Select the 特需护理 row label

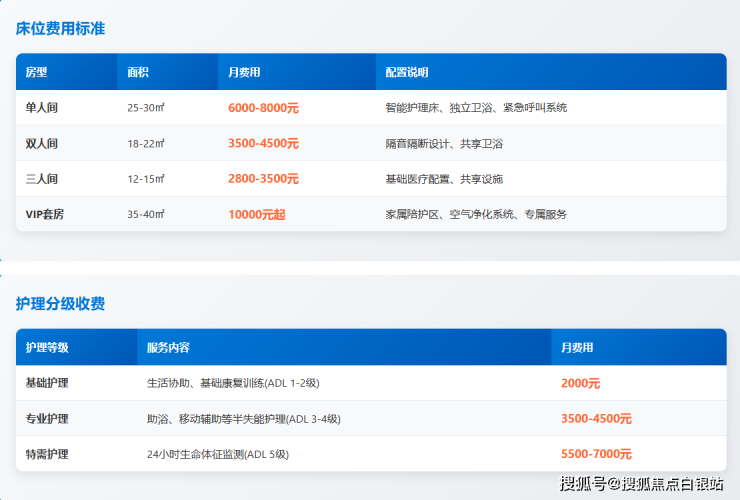(x=47, y=454)
